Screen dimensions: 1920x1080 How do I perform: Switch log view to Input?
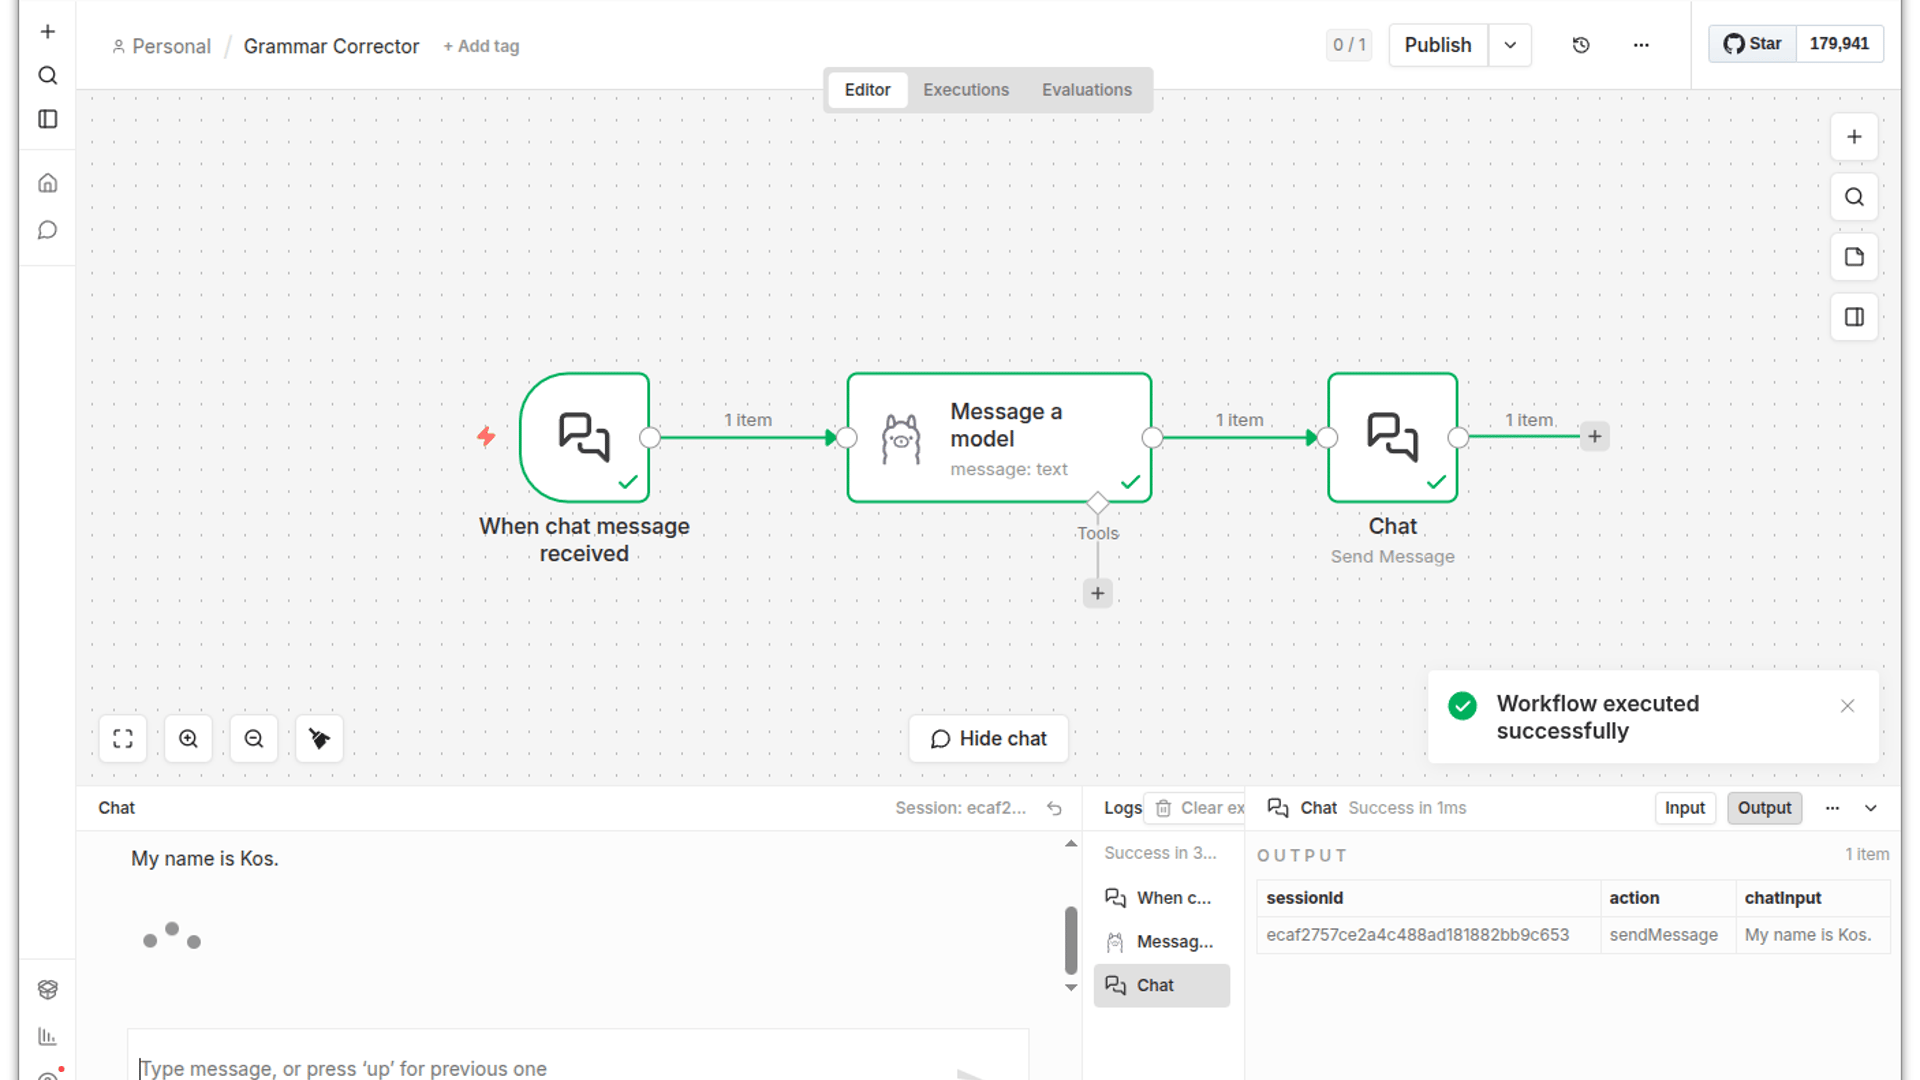1684,808
